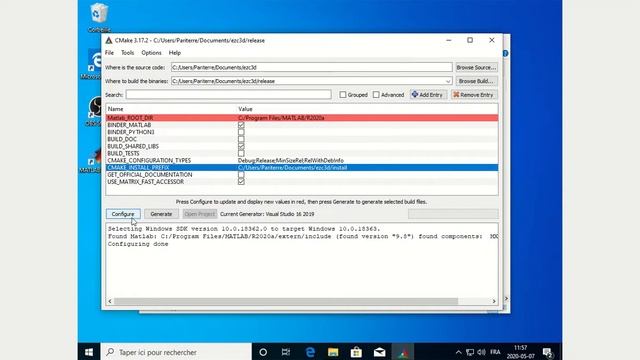
Task: Open volume control tray icon
Action: tap(481, 352)
